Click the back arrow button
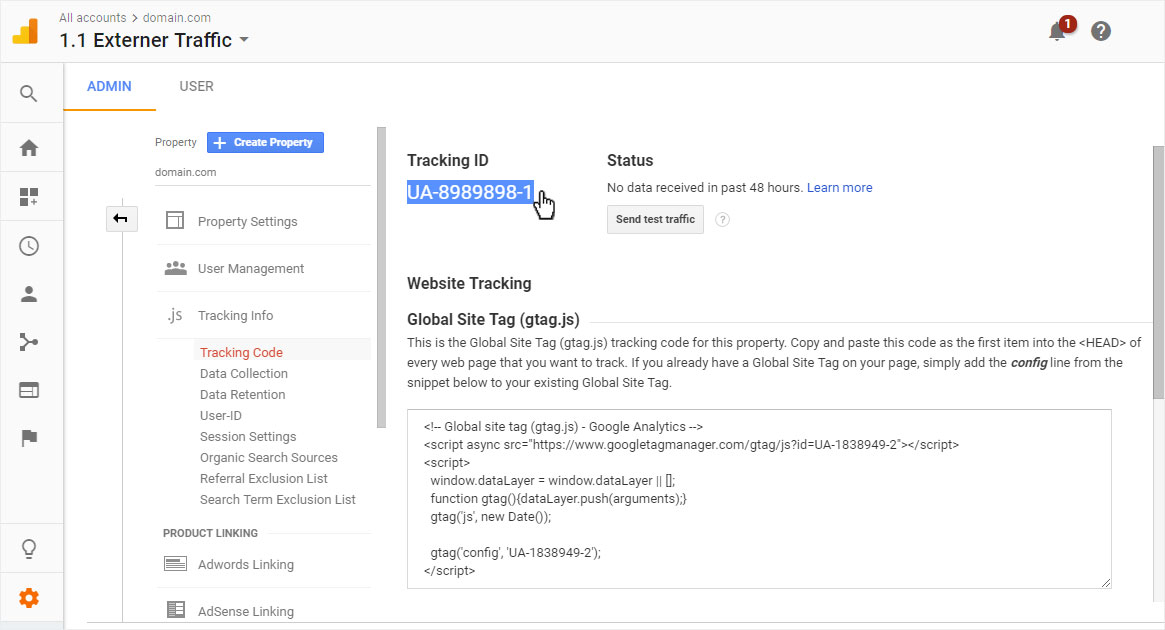This screenshot has width=1165, height=630. 121,218
